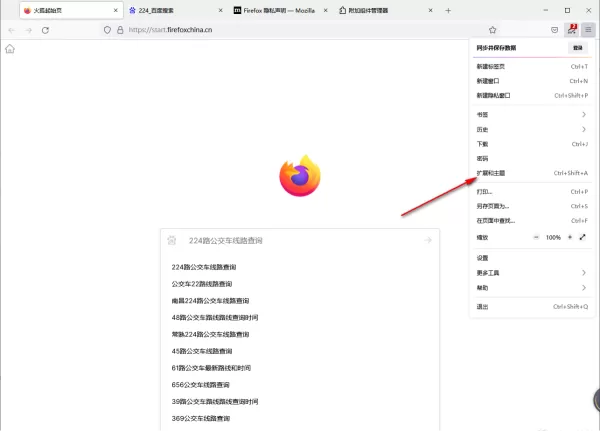Select 新建窗口 menu item
The image size is (600, 431).
[532, 81]
